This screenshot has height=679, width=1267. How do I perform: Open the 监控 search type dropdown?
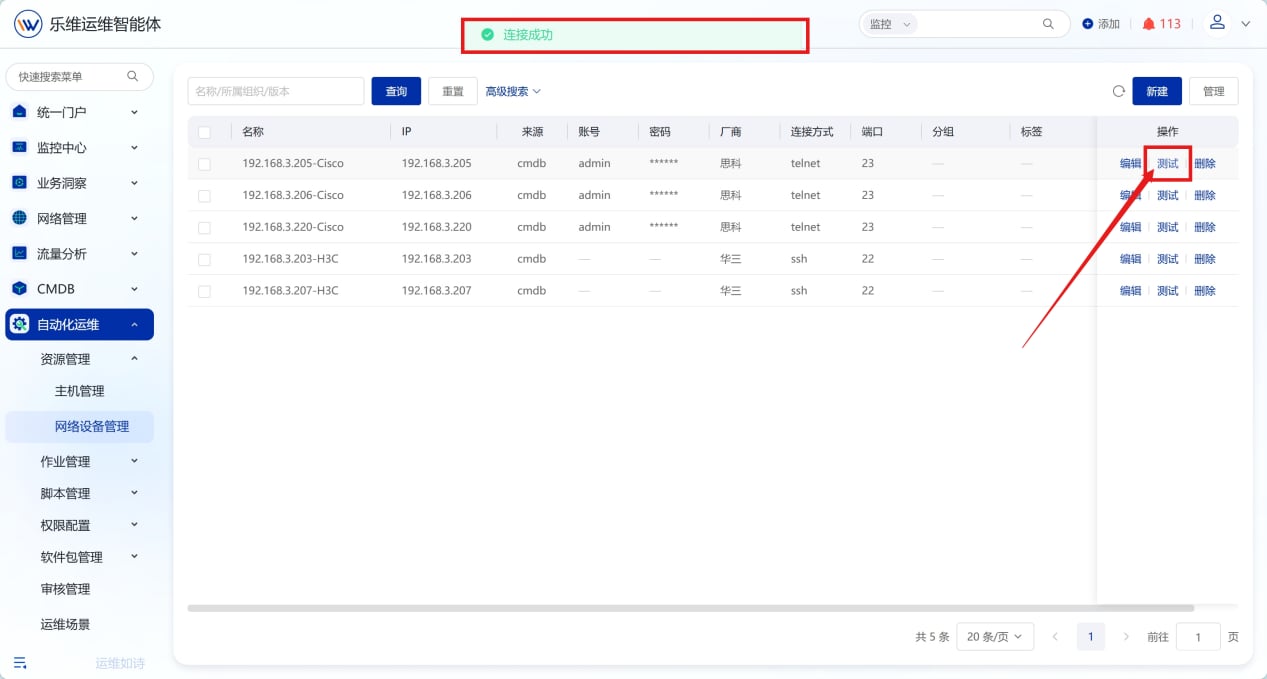click(889, 24)
